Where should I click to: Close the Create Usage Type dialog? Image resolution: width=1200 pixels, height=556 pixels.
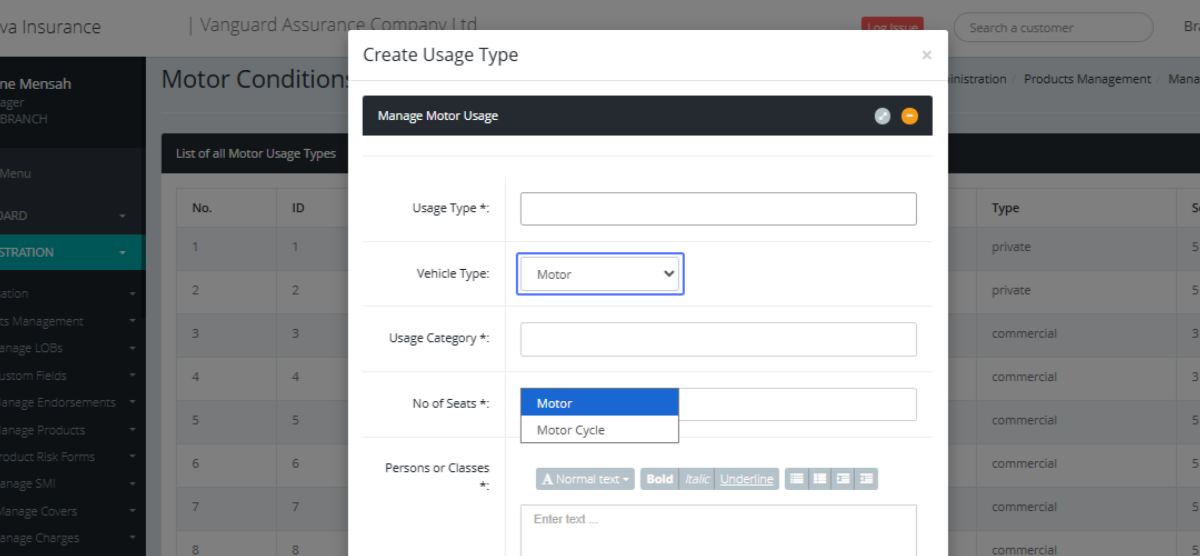point(926,55)
